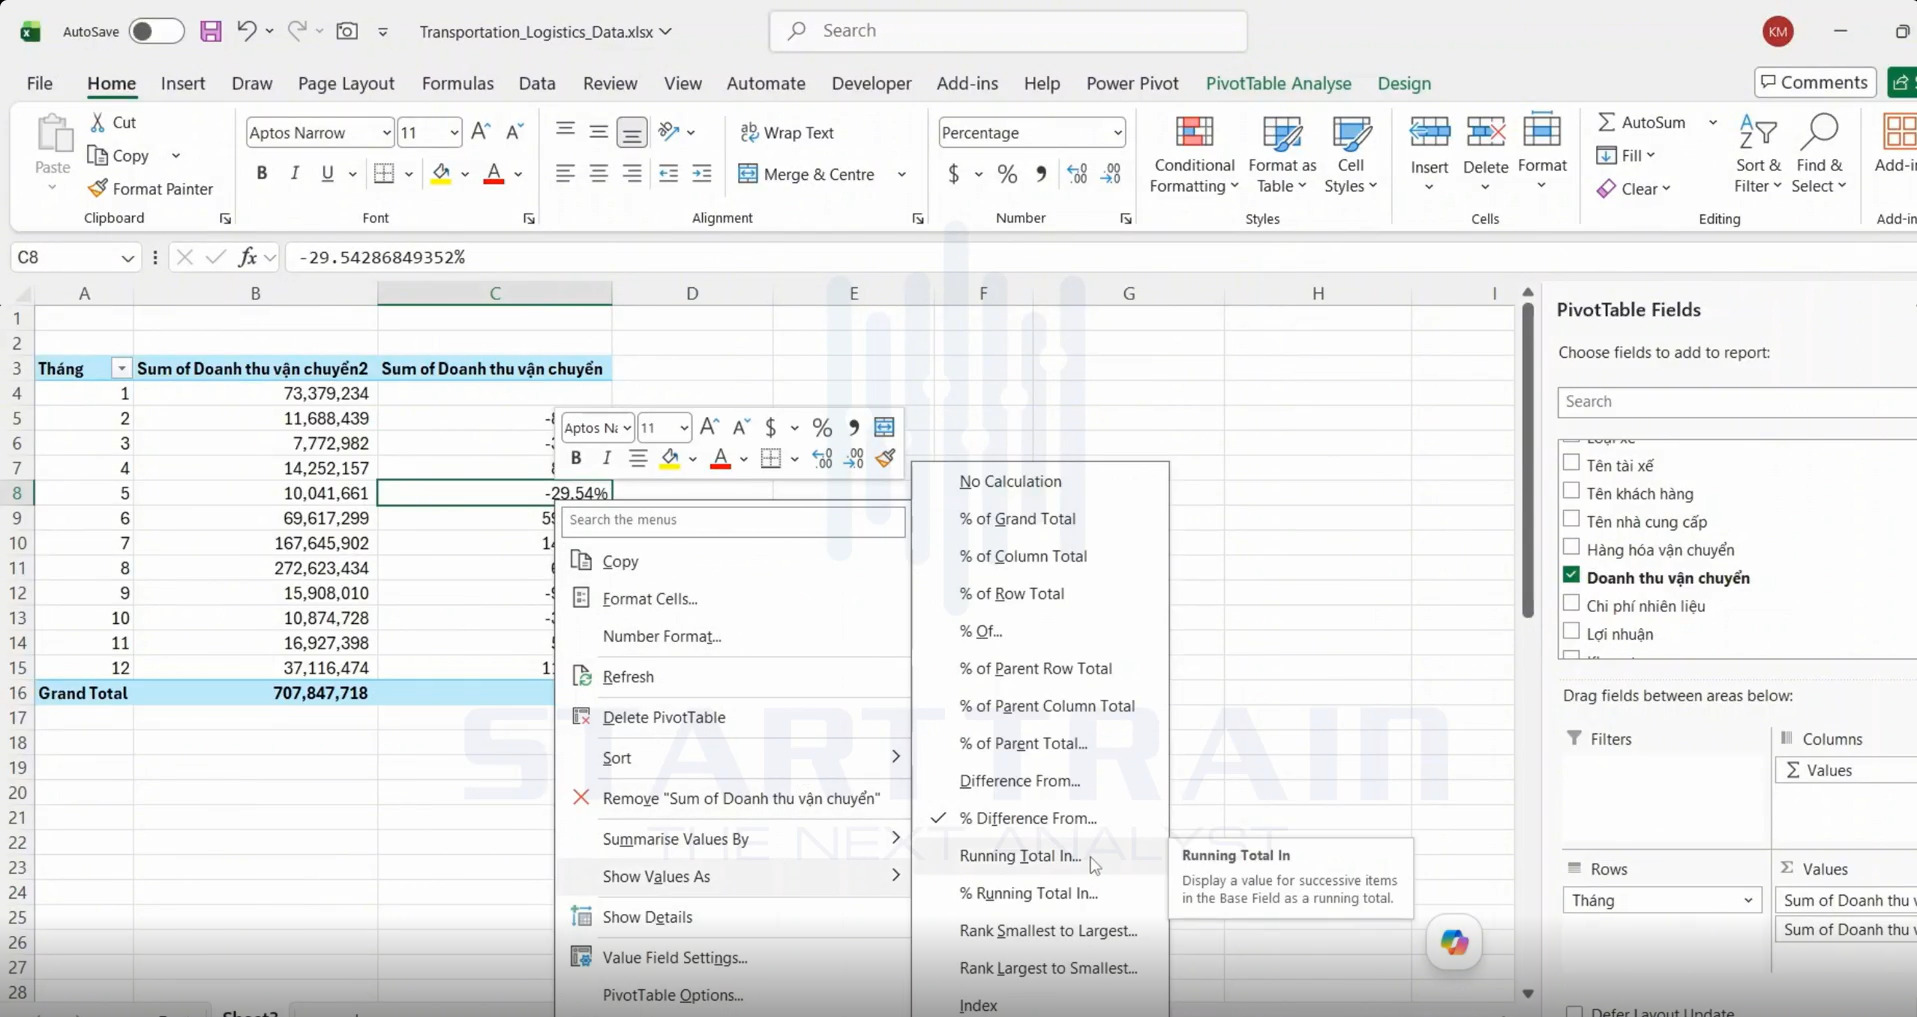
Task: Click the Copilot floating icon
Action: [1454, 942]
